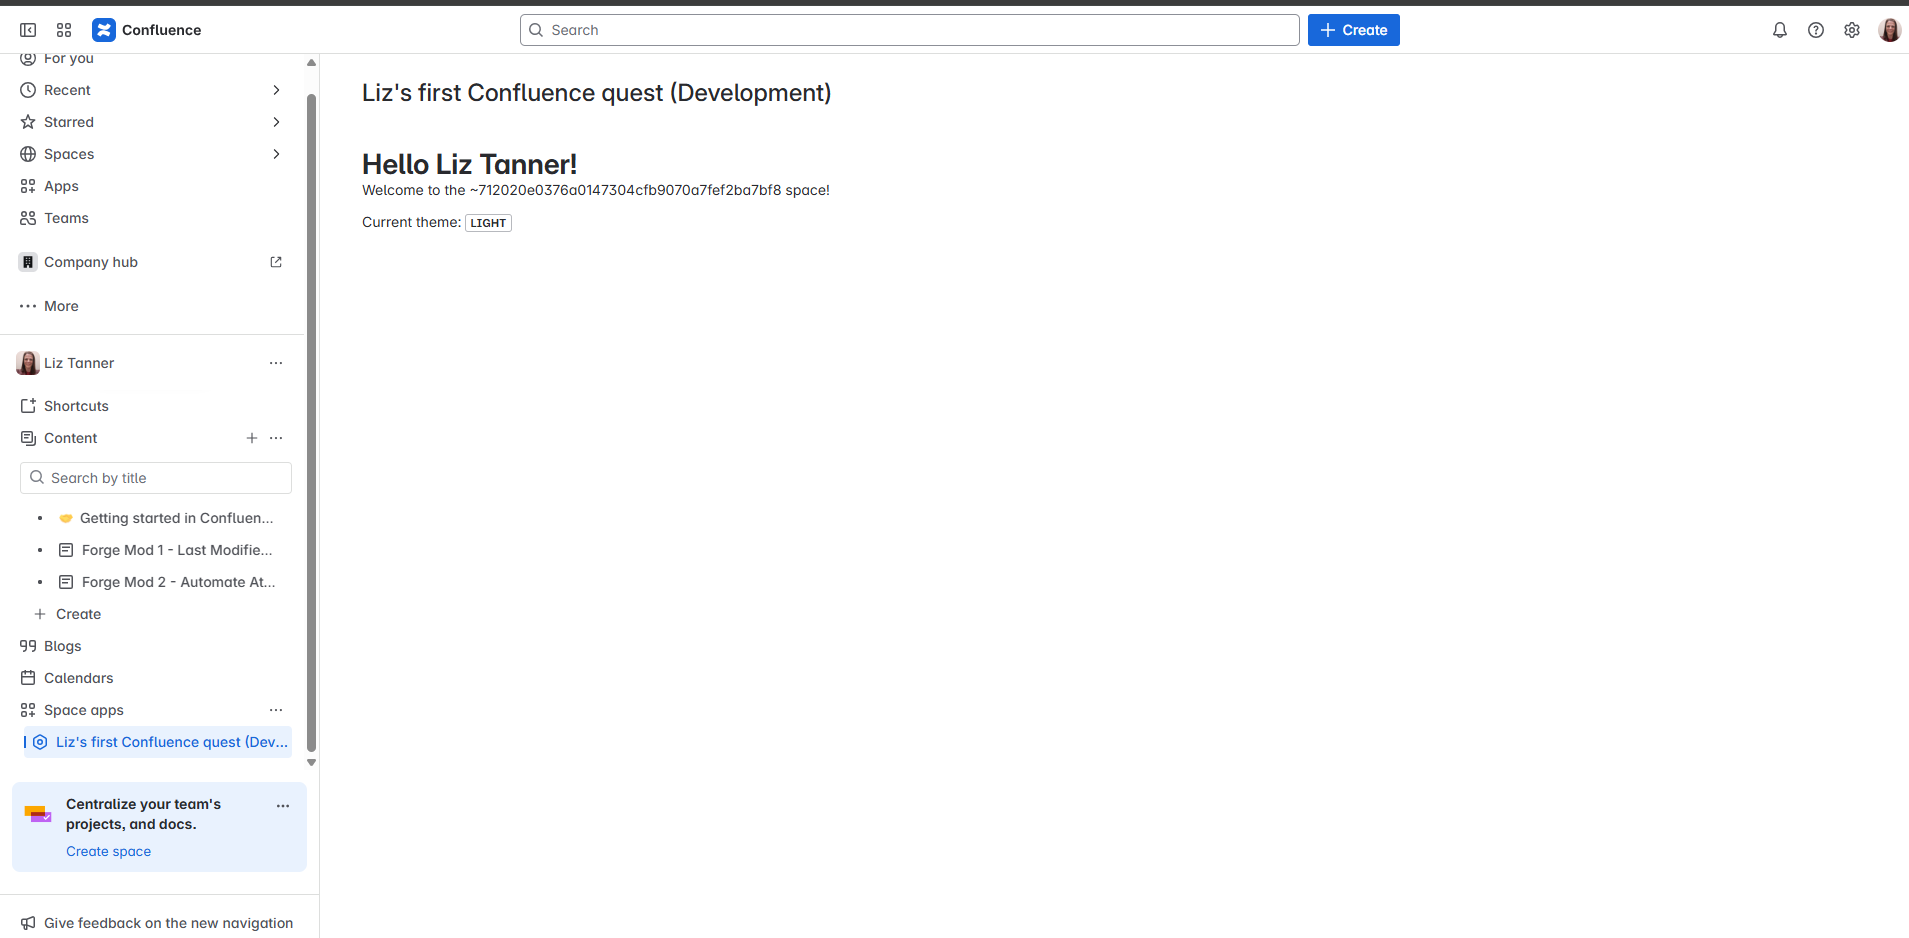Open Space apps more actions
The image size is (1909, 938).
pyautogui.click(x=276, y=710)
